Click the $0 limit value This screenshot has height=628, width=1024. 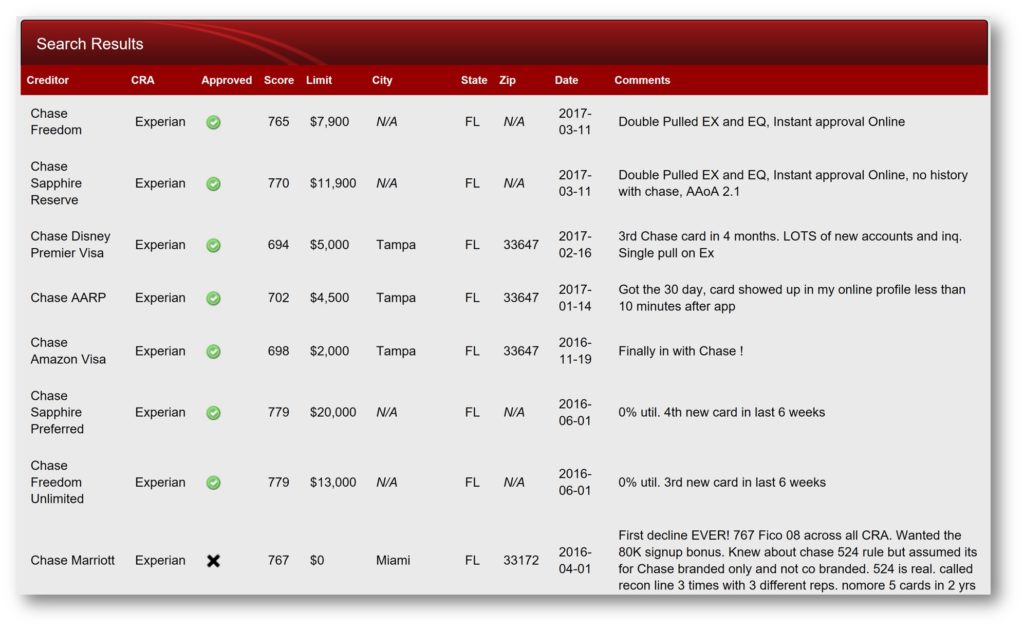pos(317,561)
